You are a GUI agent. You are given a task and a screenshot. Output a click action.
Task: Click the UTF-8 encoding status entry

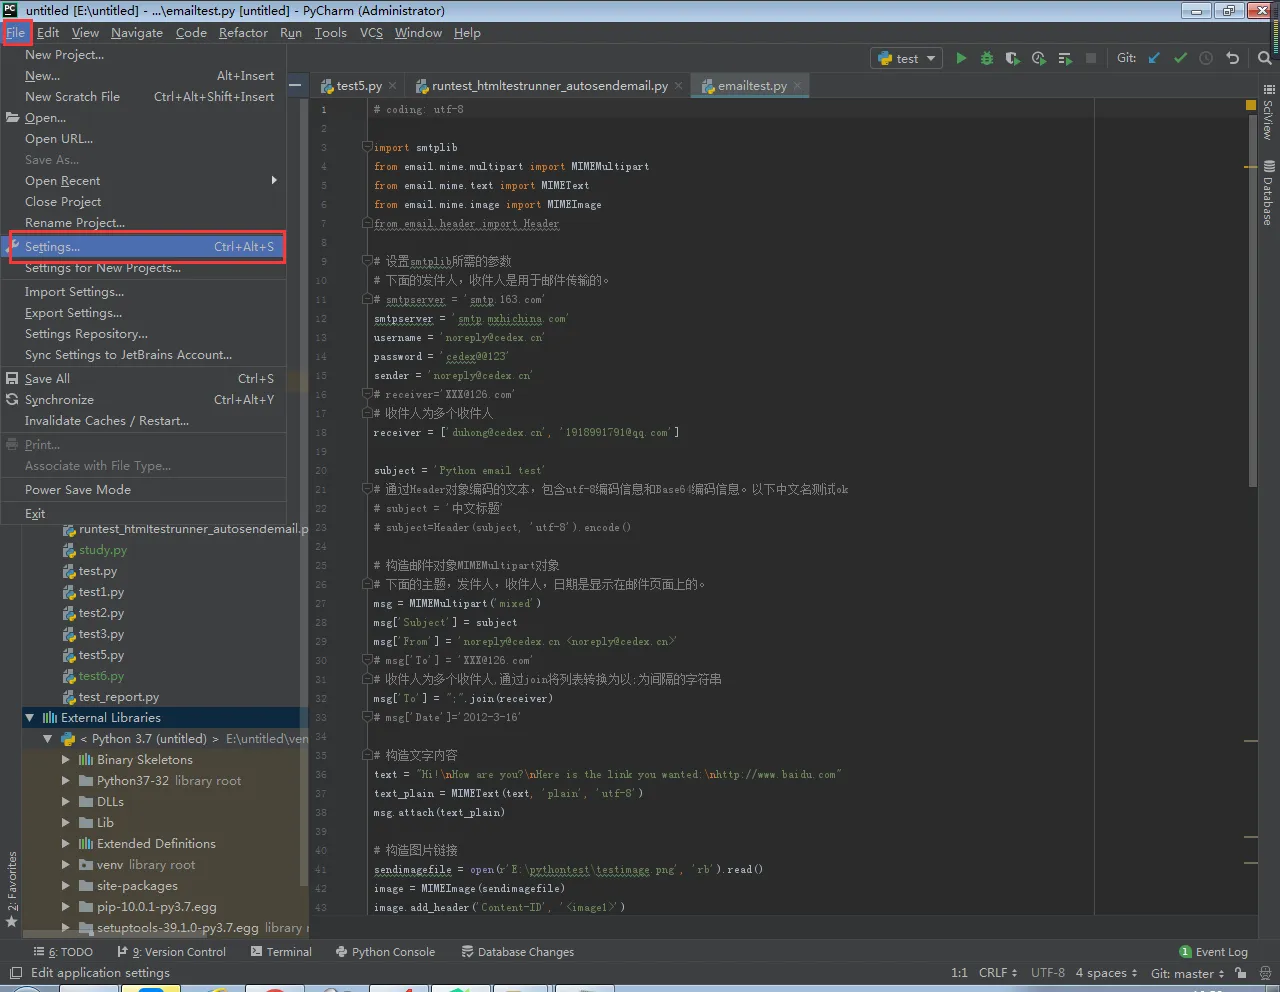[x=1047, y=973]
